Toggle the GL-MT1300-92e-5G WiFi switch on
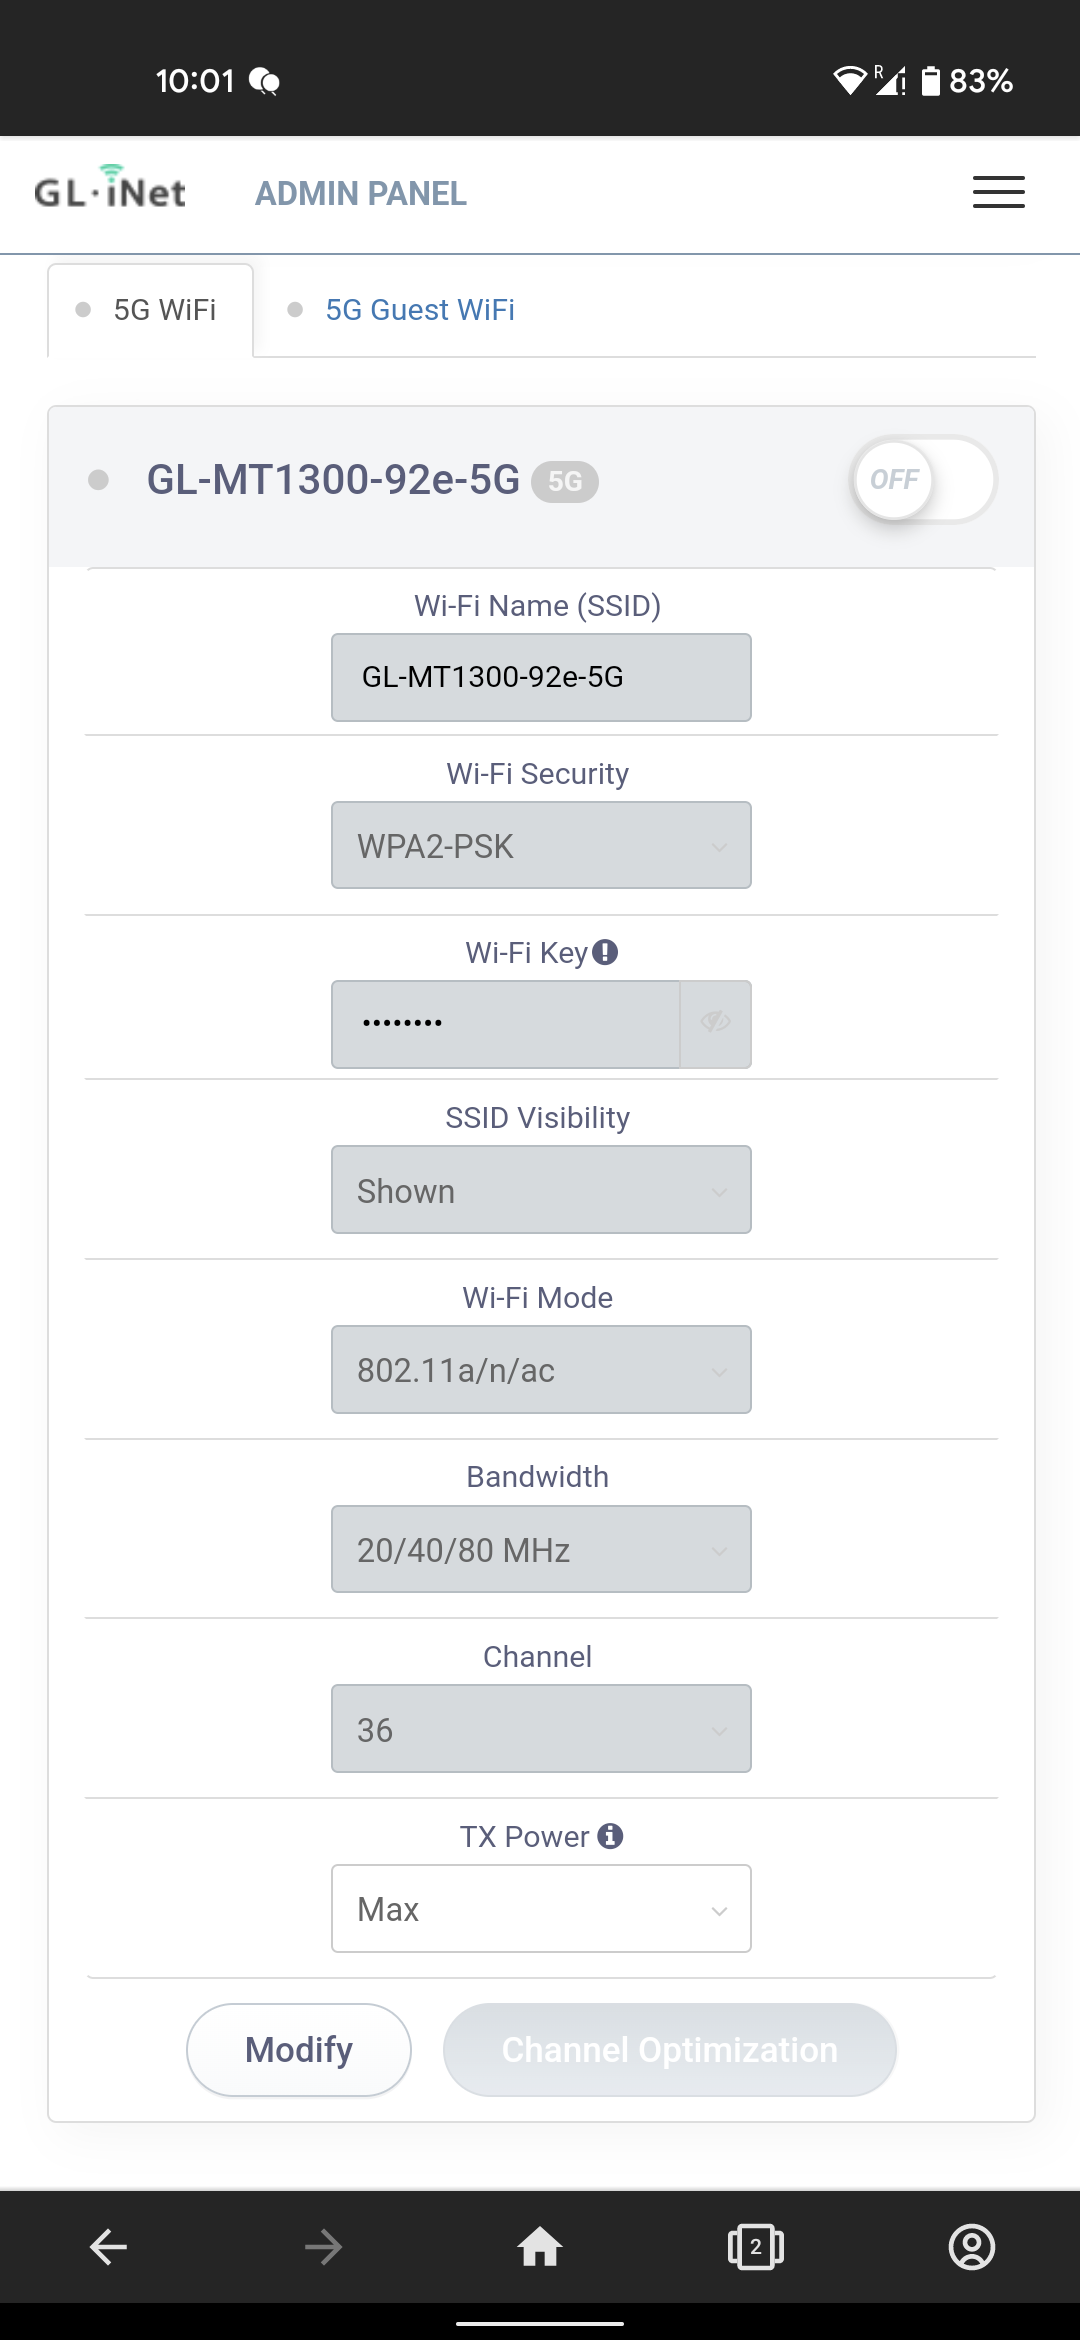1080x2340 pixels. (923, 479)
